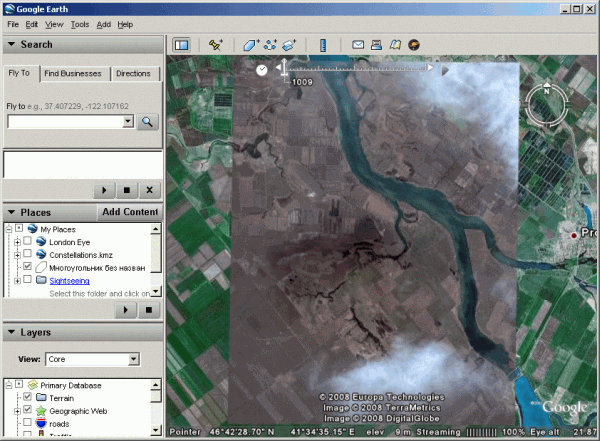
Task: Switch to Sky view planet icon
Action: (x=414, y=45)
